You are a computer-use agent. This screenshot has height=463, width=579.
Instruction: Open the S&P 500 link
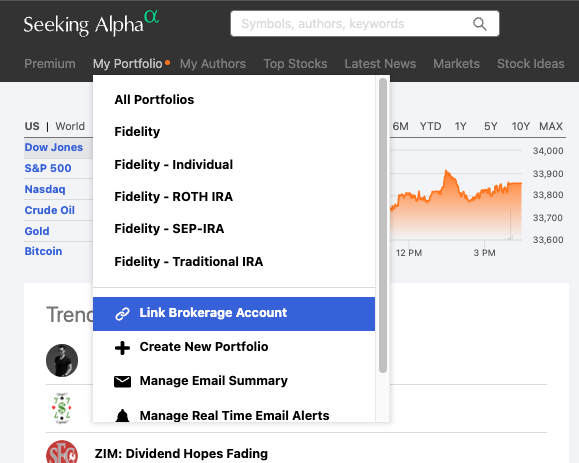click(x=48, y=168)
